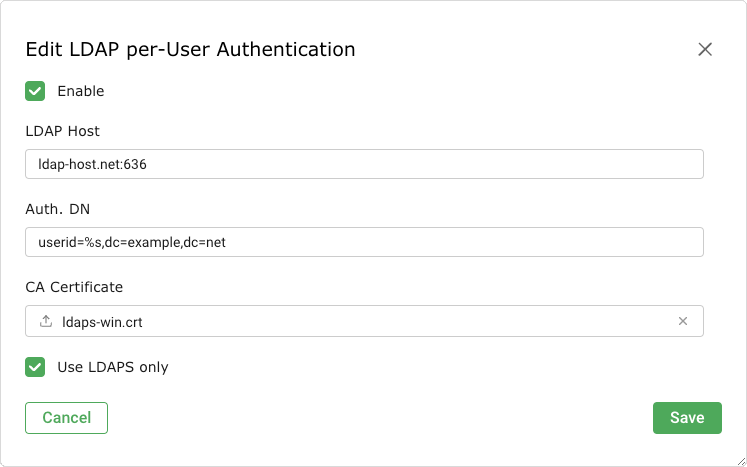
Task: Close the Edit LDAP dialog with X
Action: click(x=705, y=49)
